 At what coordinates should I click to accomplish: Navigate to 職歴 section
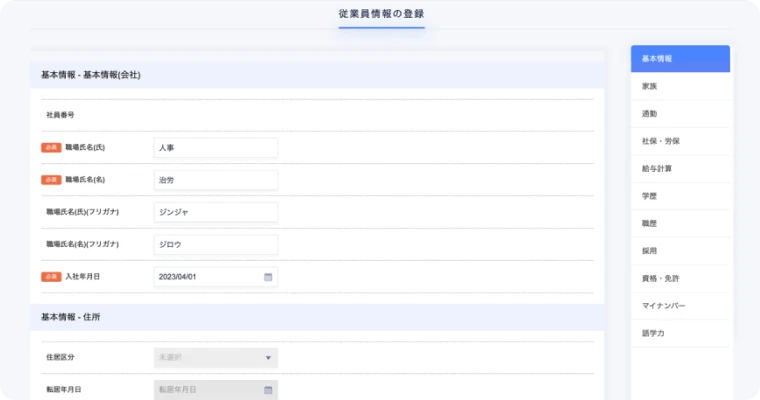tap(680, 223)
